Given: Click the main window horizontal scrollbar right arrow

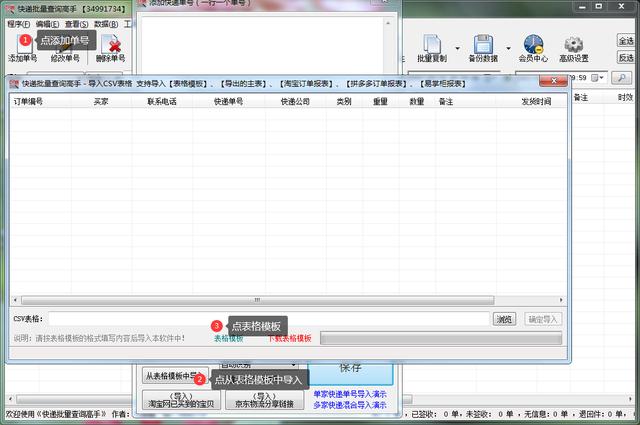Looking at the screenshot, I should [x=630, y=399].
